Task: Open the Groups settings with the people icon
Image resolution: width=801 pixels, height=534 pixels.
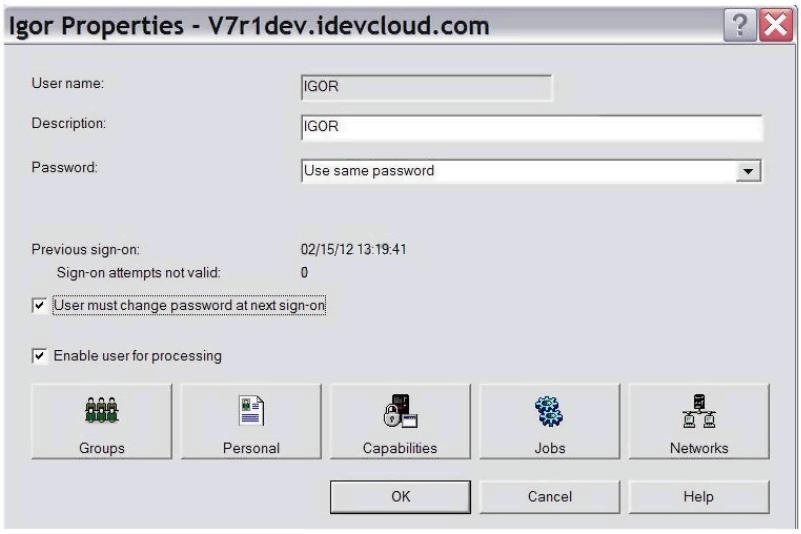Action: pyautogui.click(x=102, y=422)
